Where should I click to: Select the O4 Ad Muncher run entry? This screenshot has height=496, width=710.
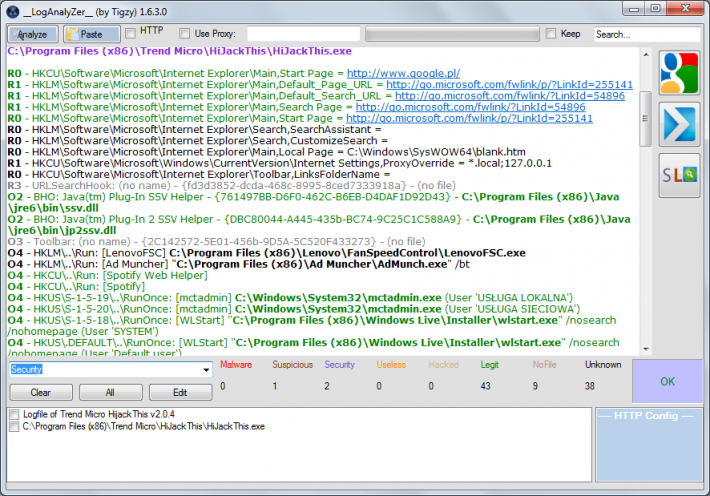pyautogui.click(x=239, y=264)
